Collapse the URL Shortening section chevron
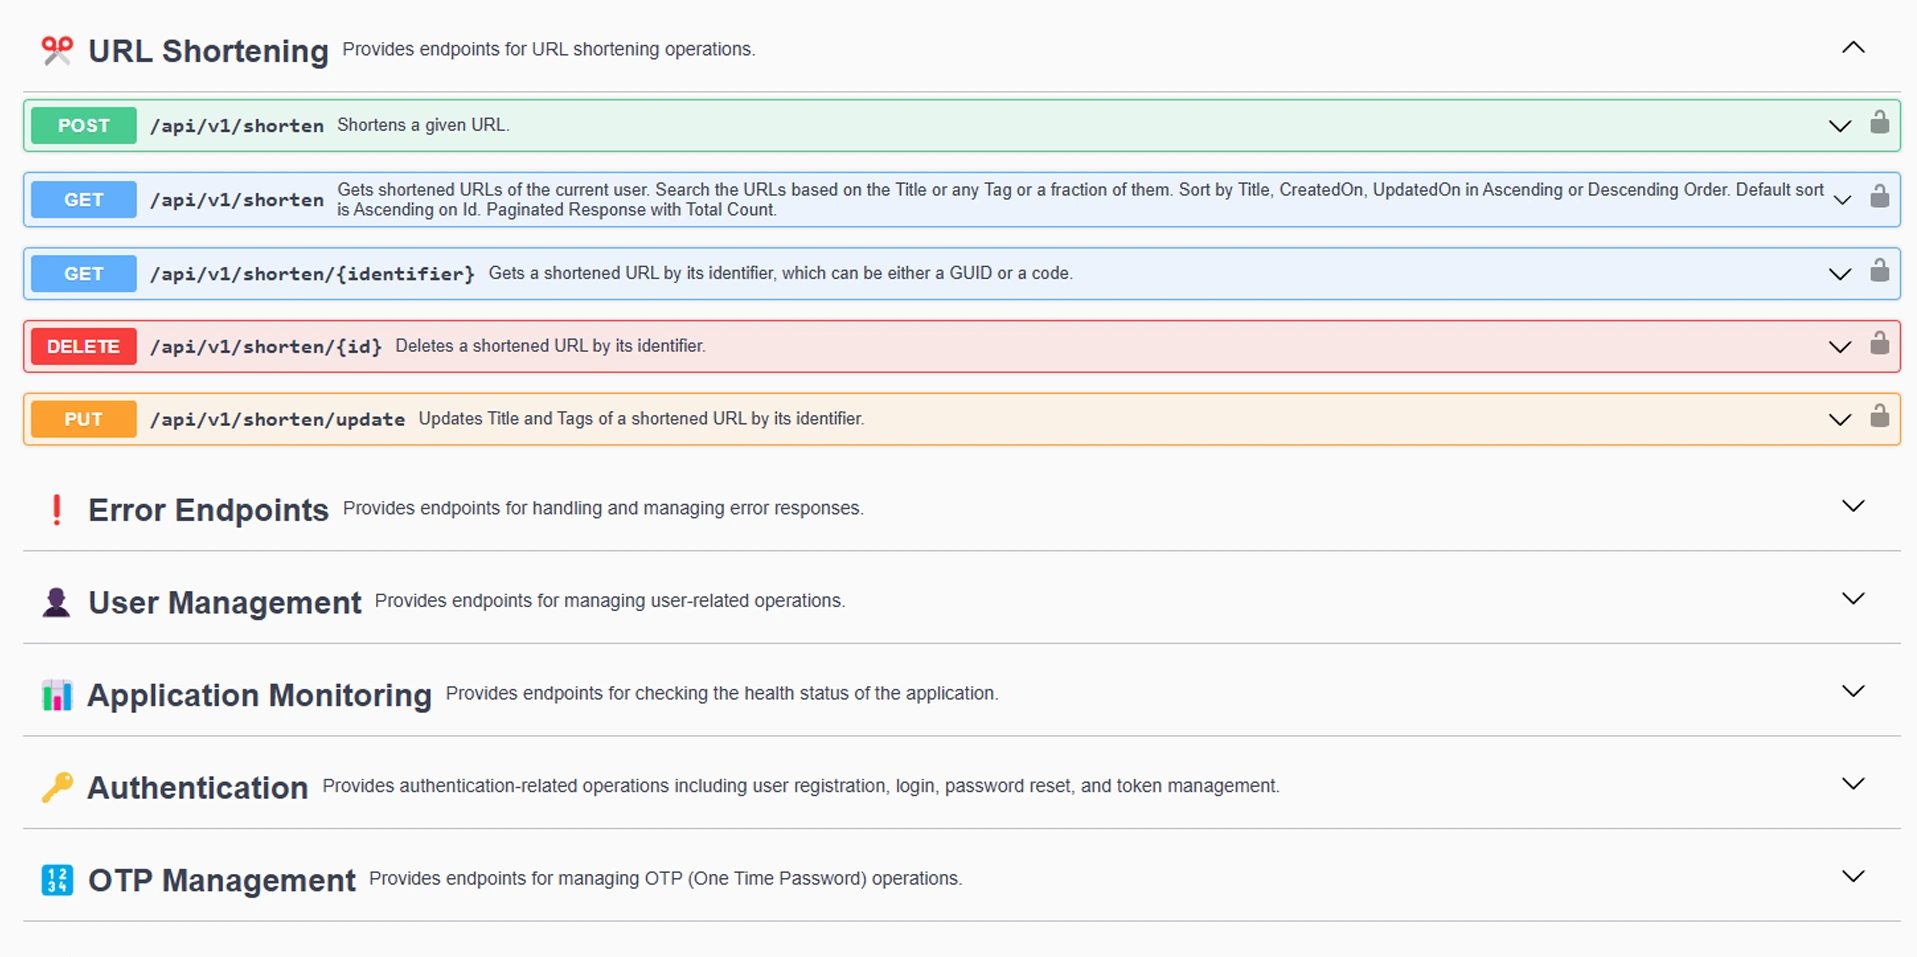Viewport: 1917px width, 957px height. point(1853,47)
